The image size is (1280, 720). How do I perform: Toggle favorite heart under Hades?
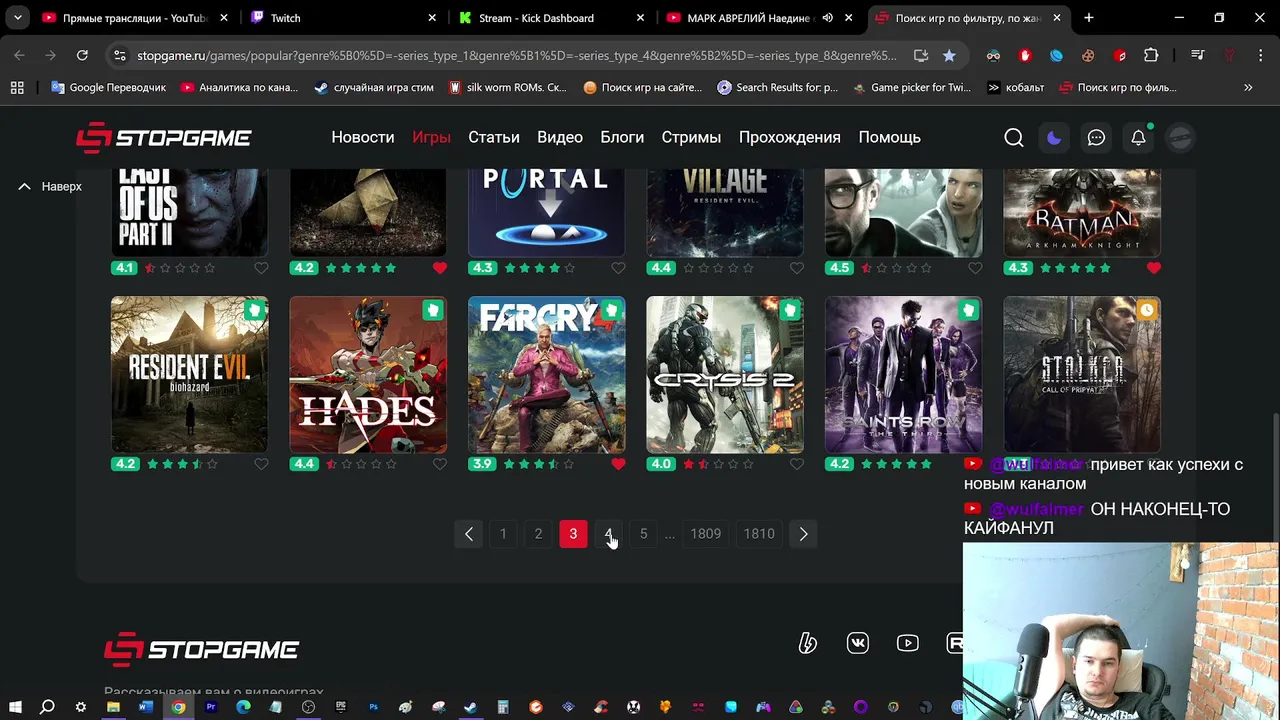click(x=440, y=464)
